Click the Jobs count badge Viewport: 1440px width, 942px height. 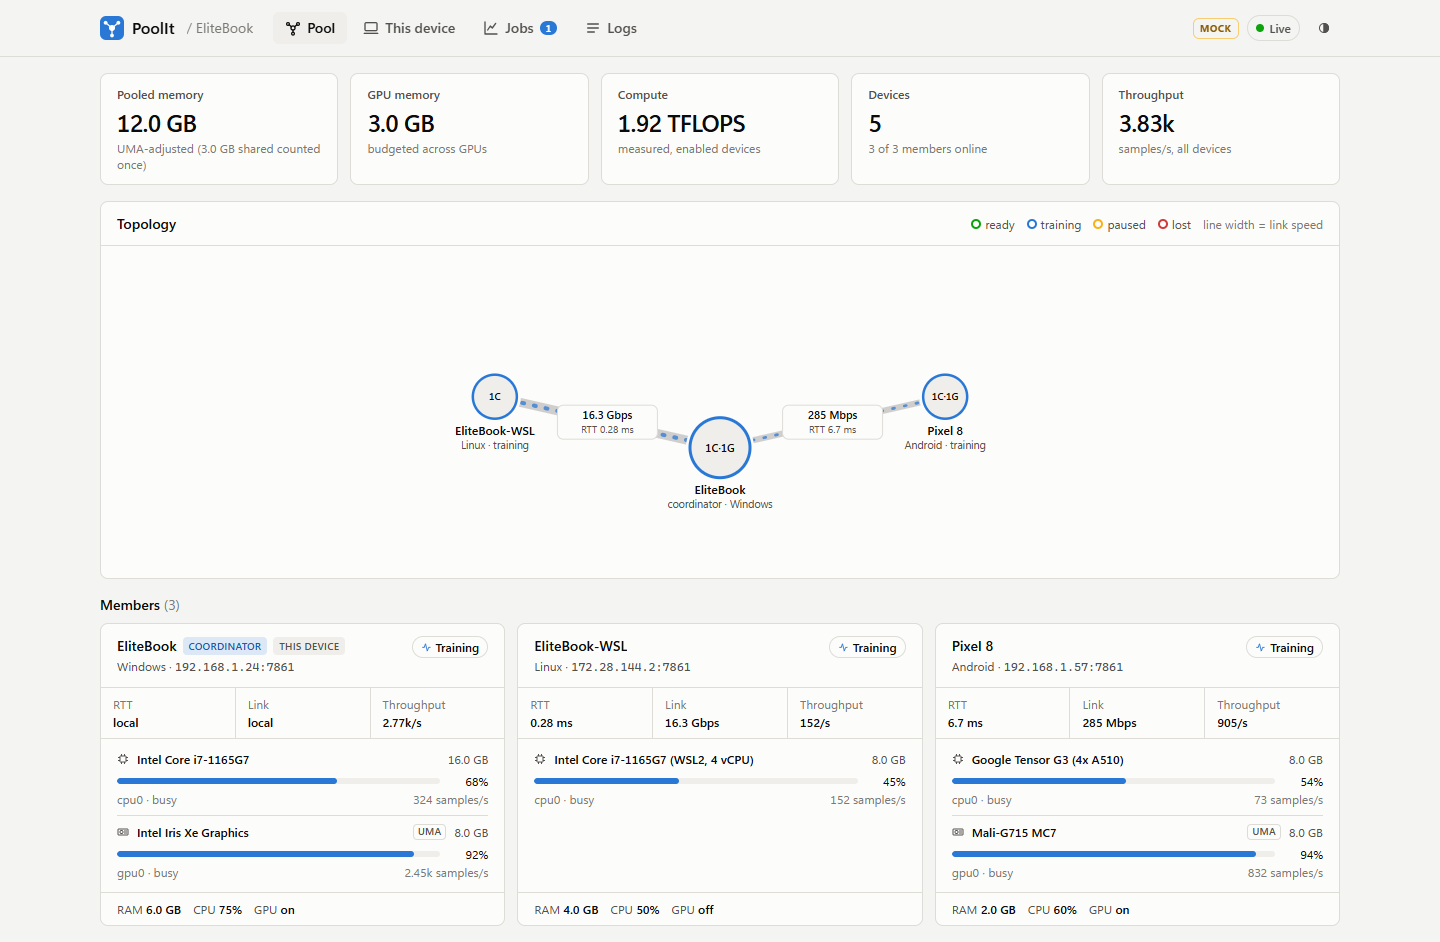548,28
